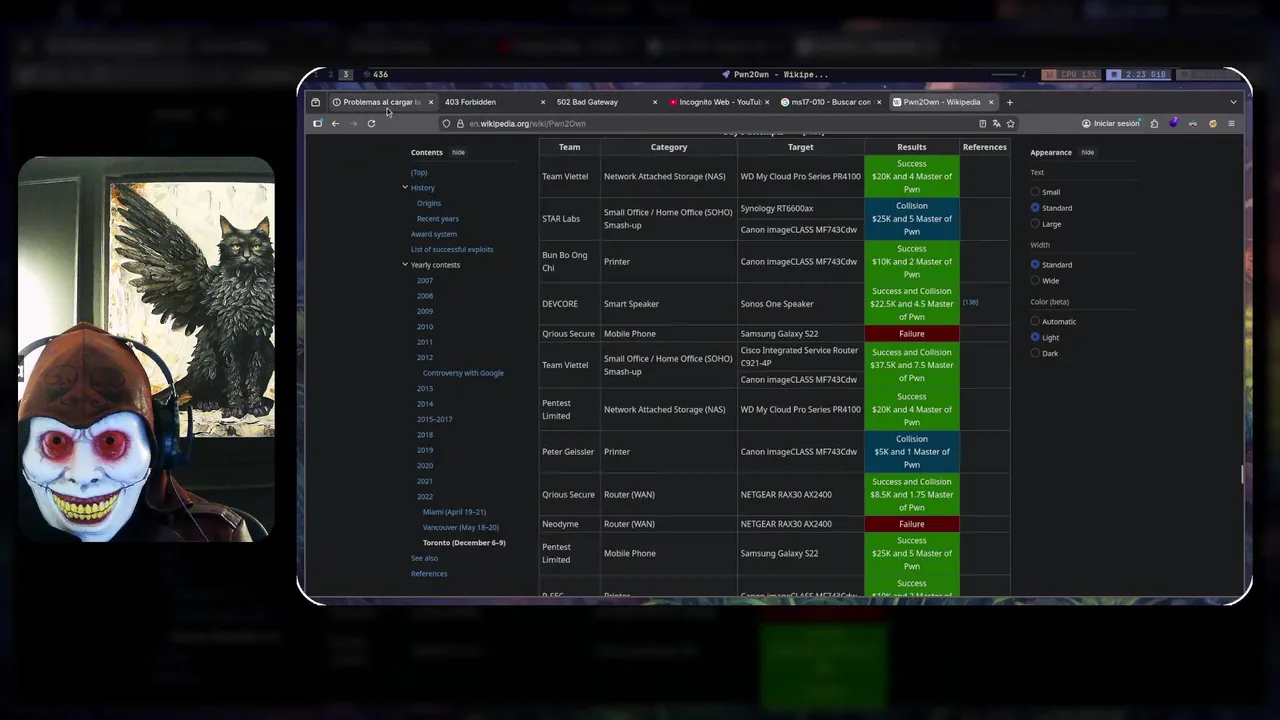
Task: Open a new tab with plus button
Action: [x=1010, y=102]
